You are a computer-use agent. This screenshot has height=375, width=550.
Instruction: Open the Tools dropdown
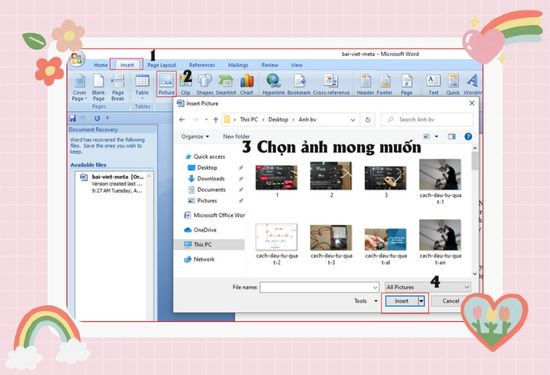[x=365, y=301]
